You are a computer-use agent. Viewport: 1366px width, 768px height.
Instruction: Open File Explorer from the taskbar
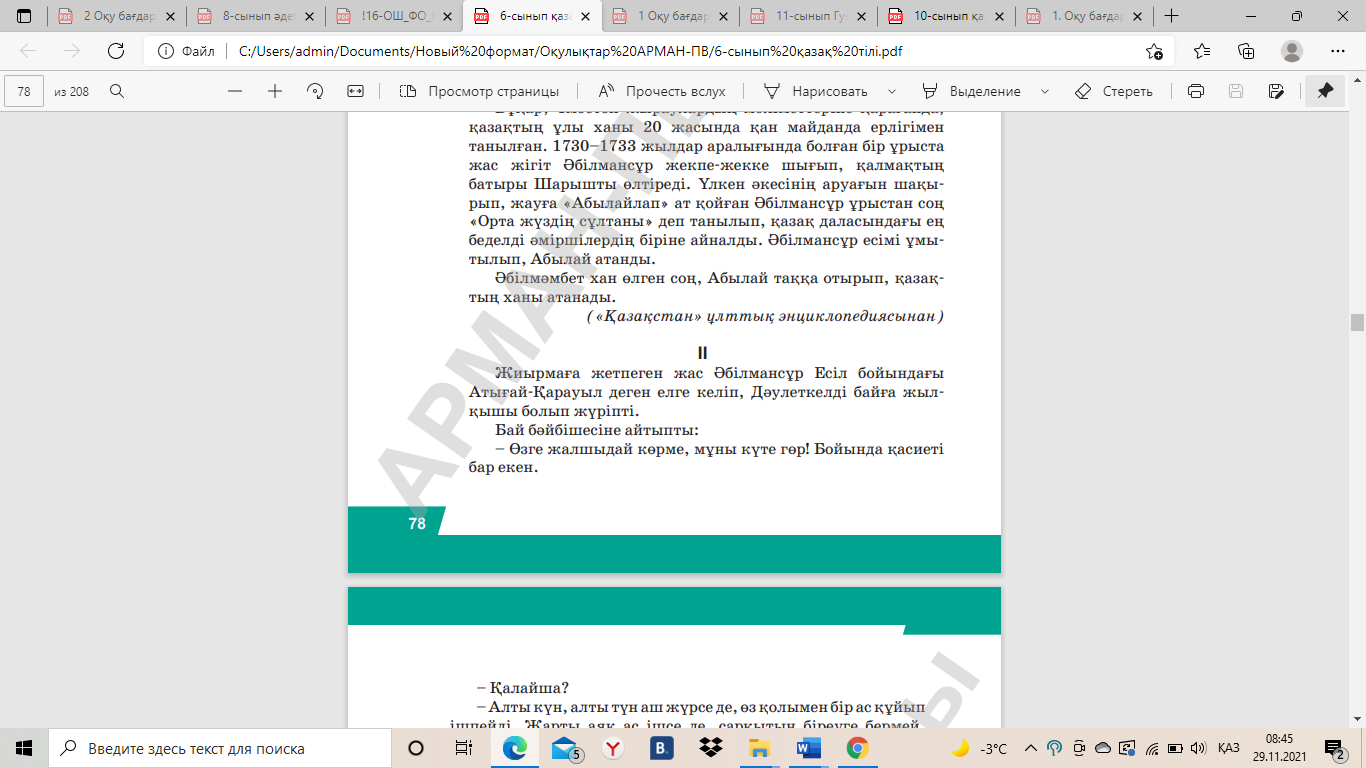[x=759, y=748]
